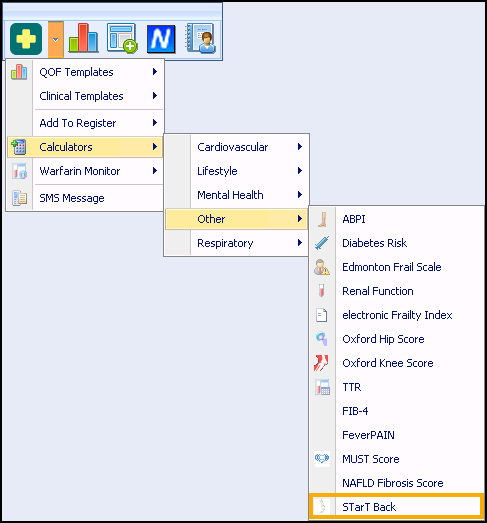The image size is (487, 523).
Task: Launch the Diabetes Risk calculator
Action: (x=396, y=243)
